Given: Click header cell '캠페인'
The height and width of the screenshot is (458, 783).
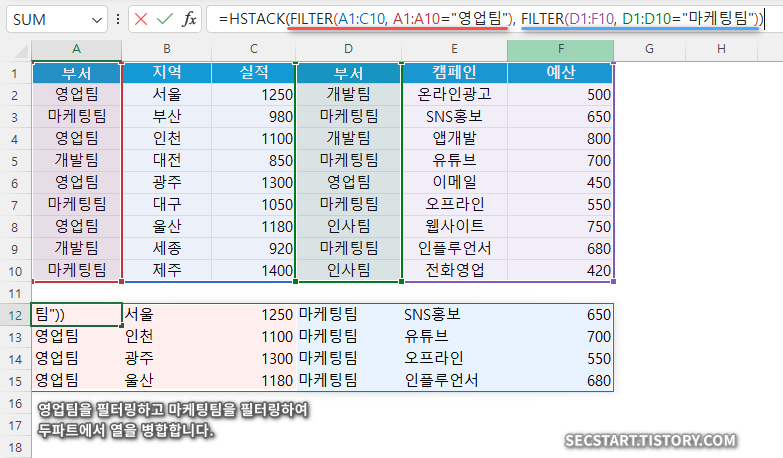Looking at the screenshot, I should 454,73.
